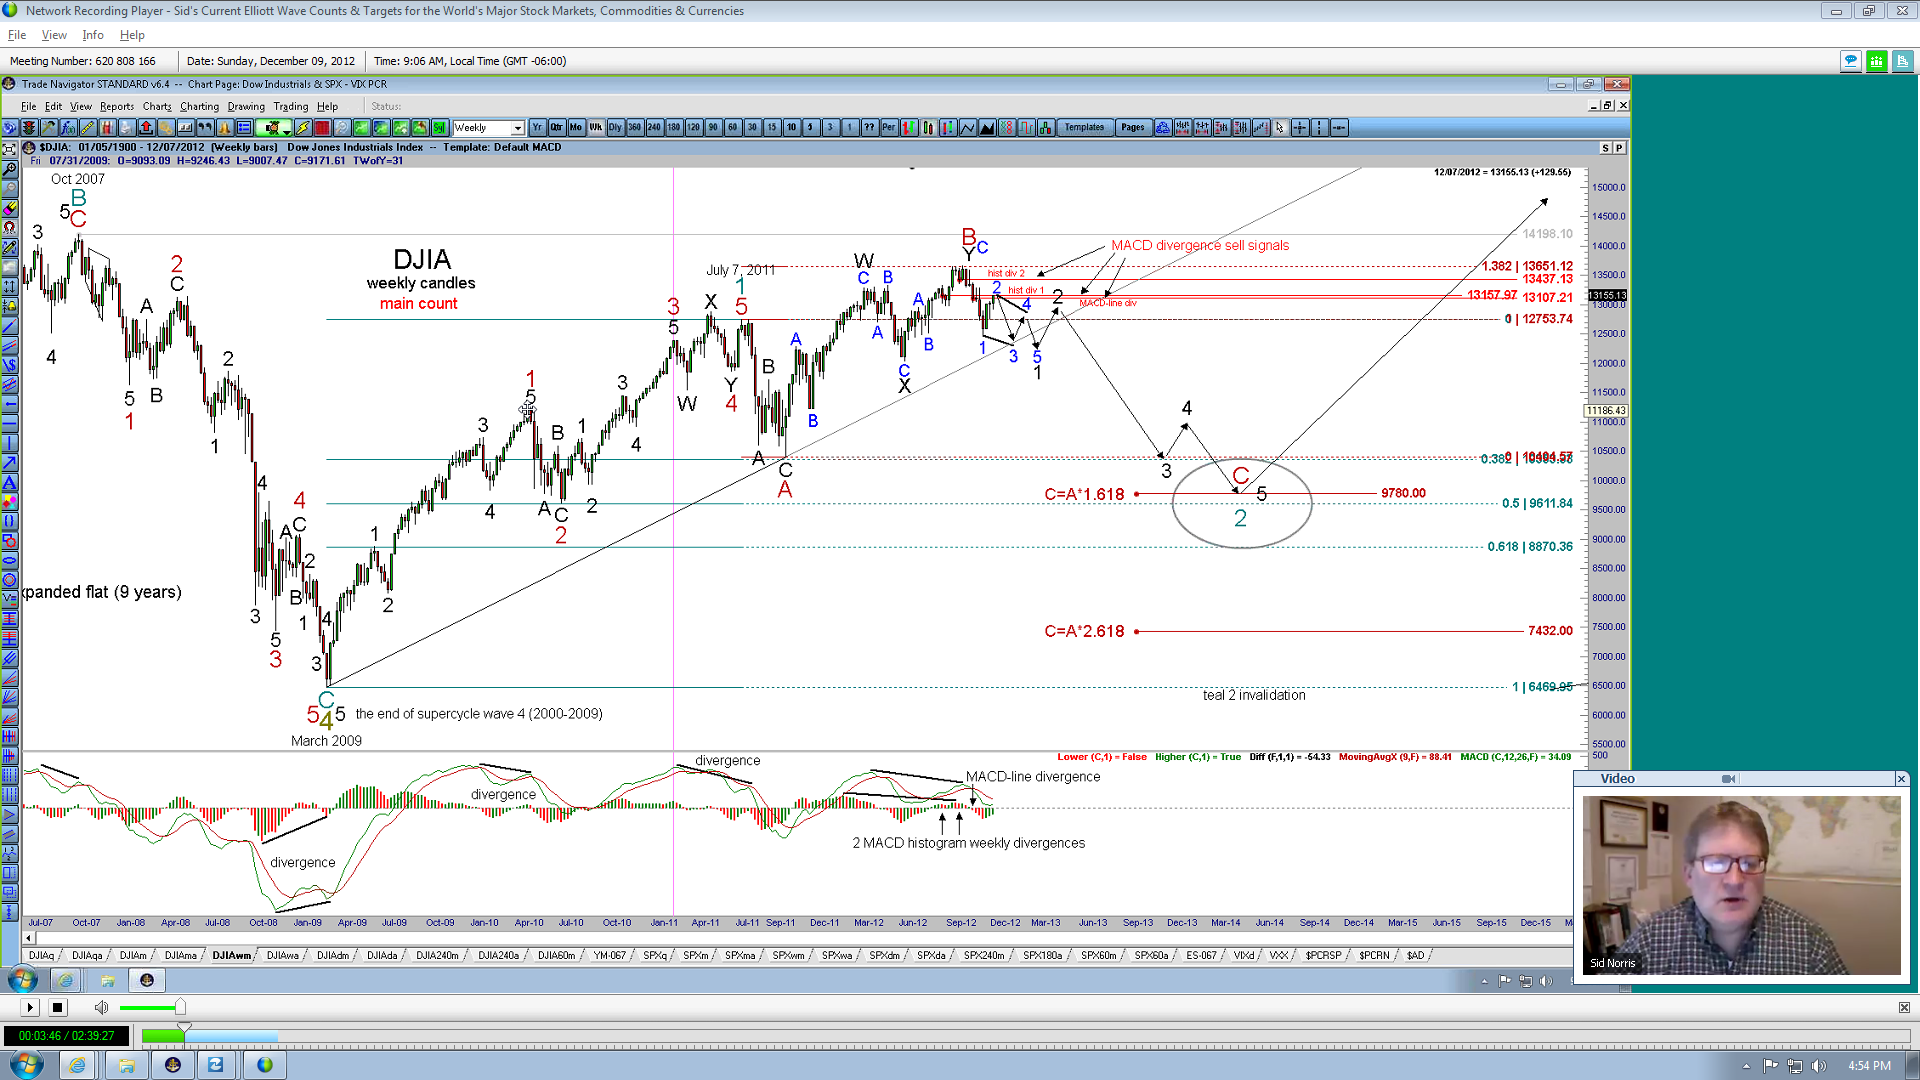Open Recording Player's File menu
The width and height of the screenshot is (1920, 1080).
point(17,35)
